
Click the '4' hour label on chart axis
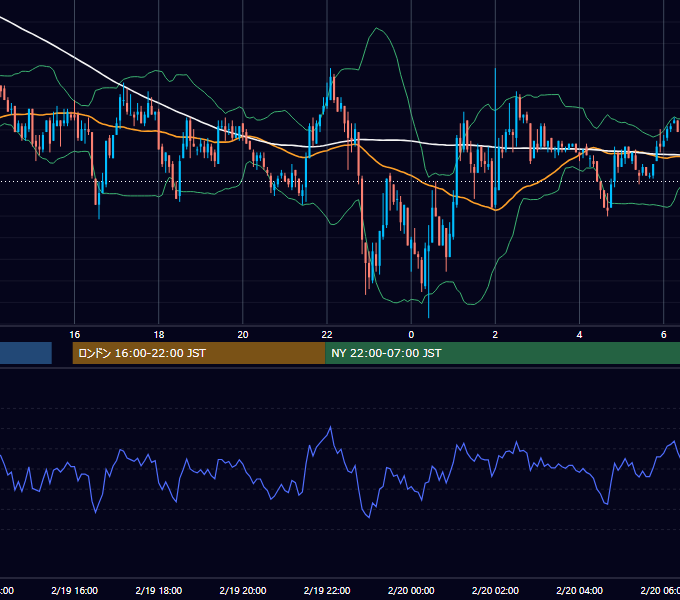579,334
